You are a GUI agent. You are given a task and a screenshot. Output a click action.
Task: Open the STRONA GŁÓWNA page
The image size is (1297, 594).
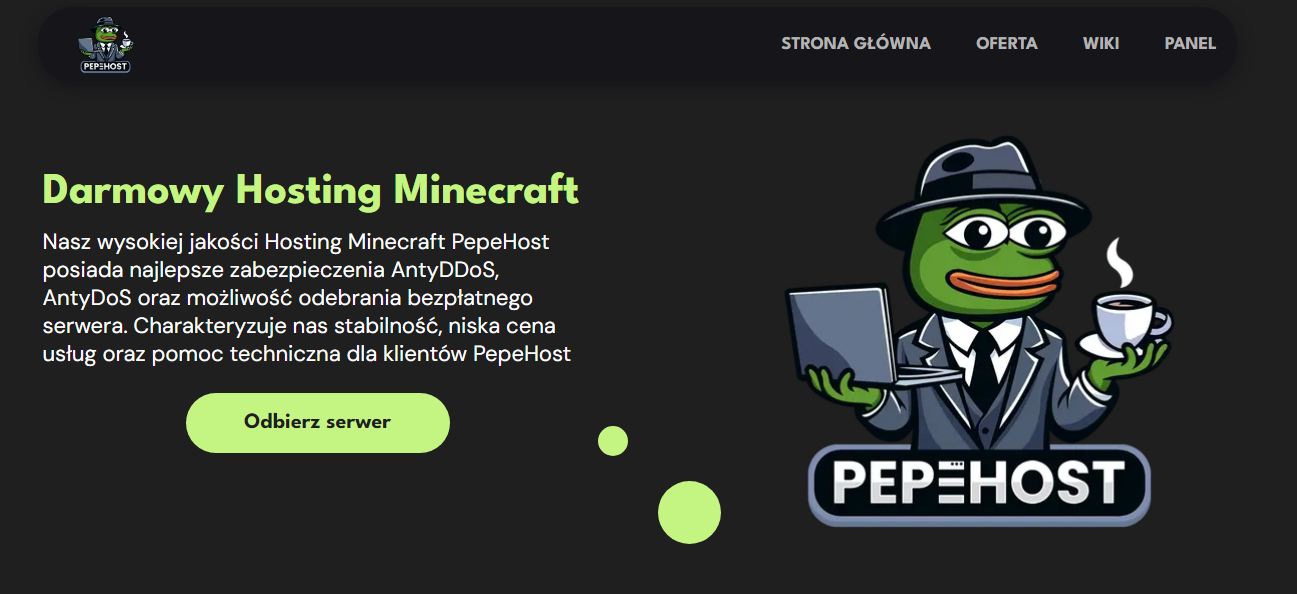click(855, 44)
